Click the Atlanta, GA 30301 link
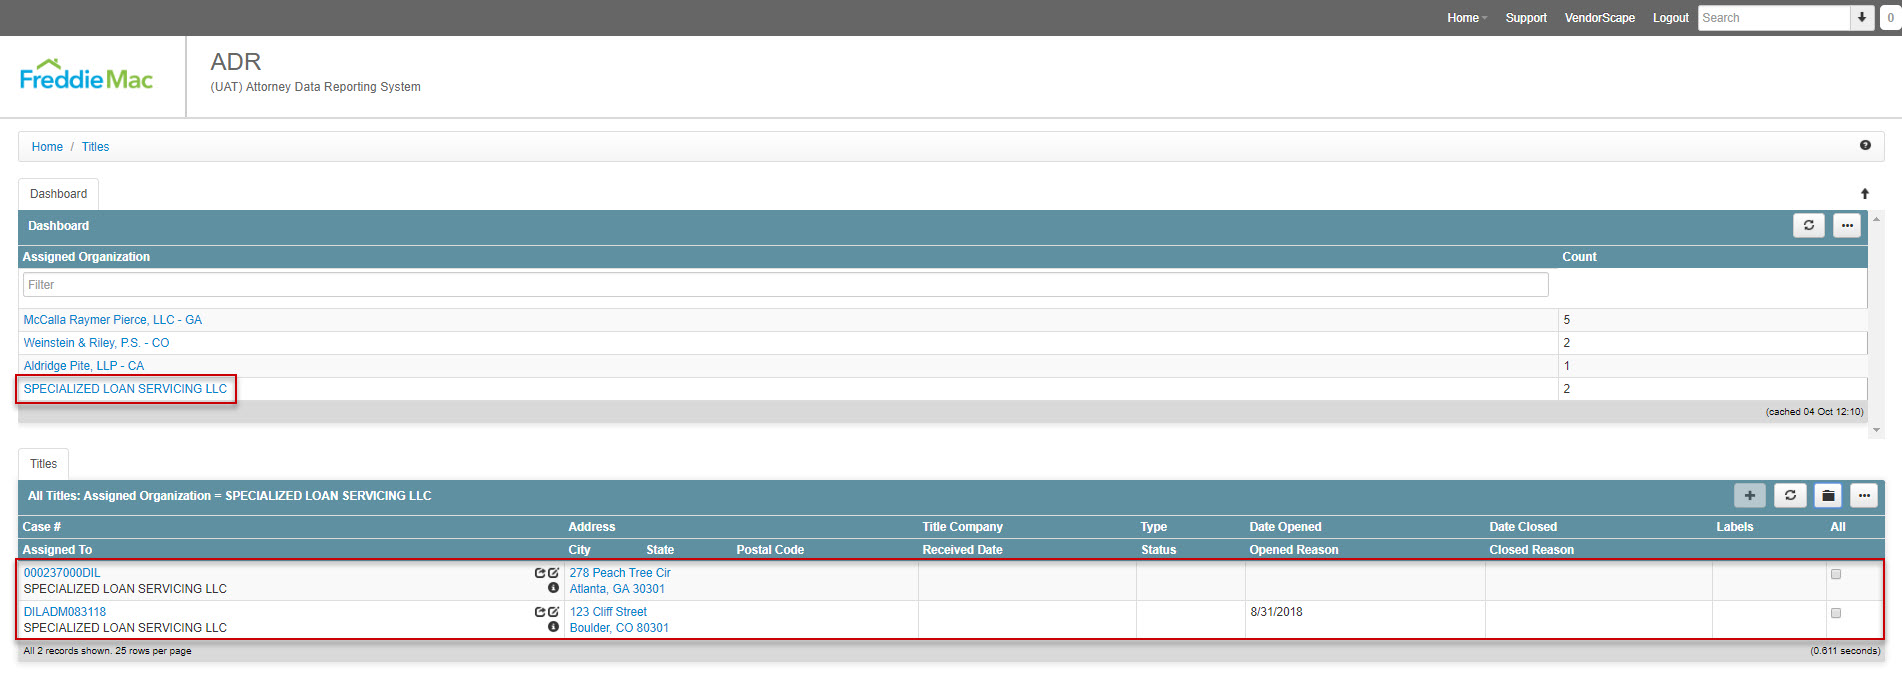Screen dimensions: 1902x691 tap(617, 589)
